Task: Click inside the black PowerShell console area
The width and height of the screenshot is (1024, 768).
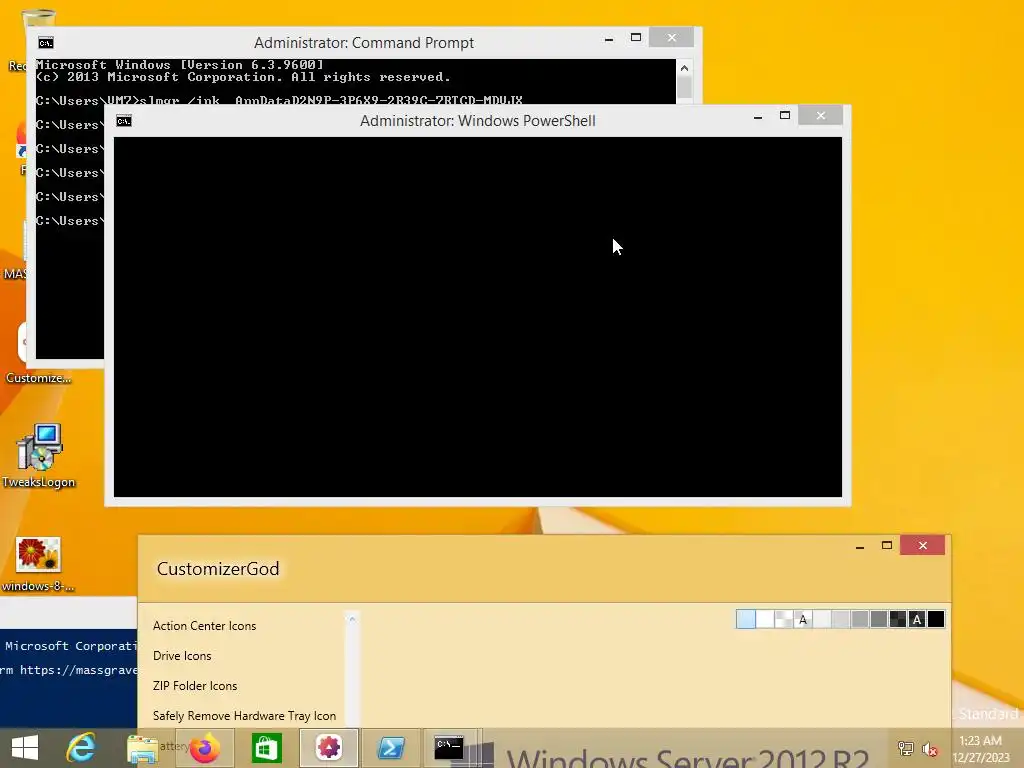Action: [x=477, y=317]
